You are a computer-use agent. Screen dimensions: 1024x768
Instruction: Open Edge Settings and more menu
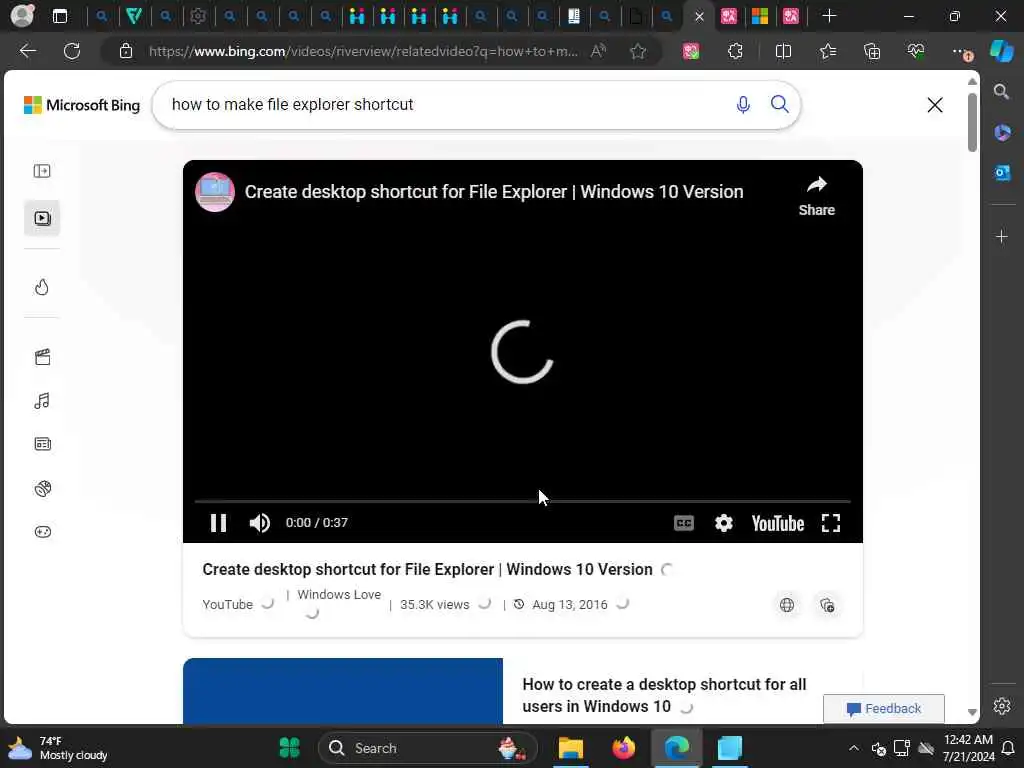(961, 52)
